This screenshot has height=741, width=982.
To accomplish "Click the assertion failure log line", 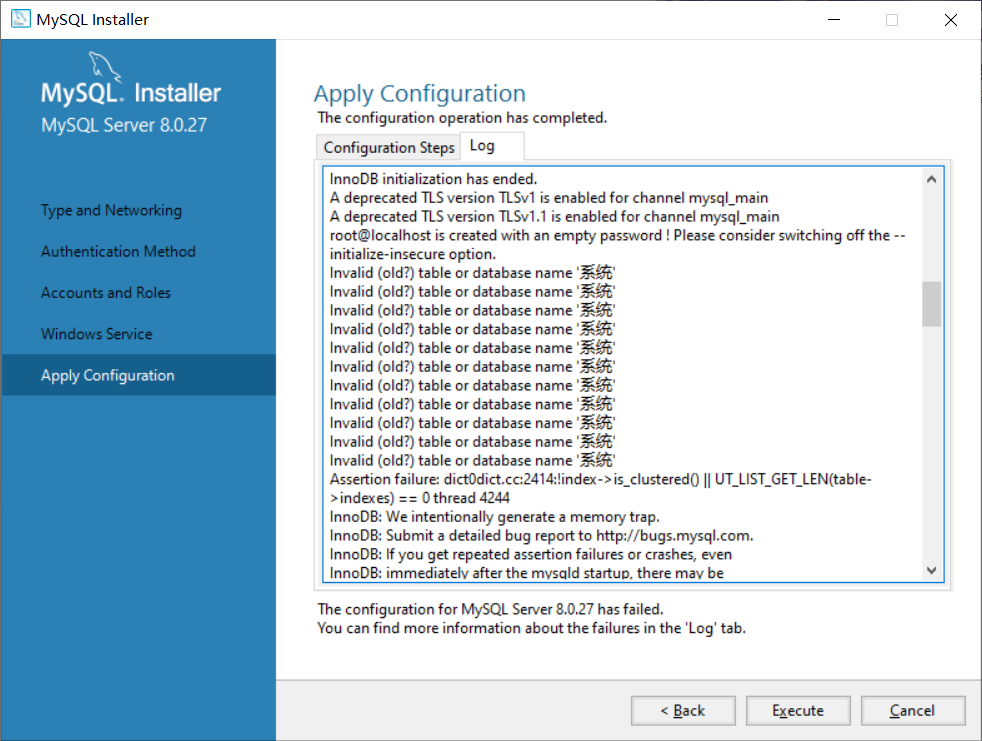I will pyautogui.click(x=600, y=478).
